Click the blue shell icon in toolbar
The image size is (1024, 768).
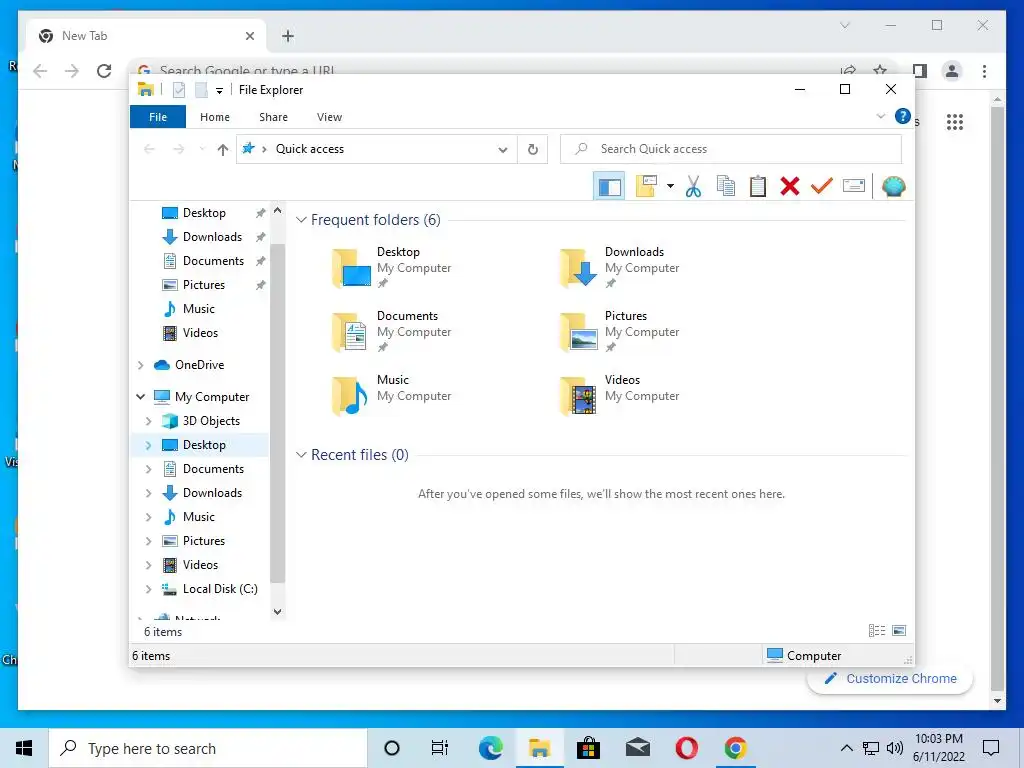click(x=893, y=186)
